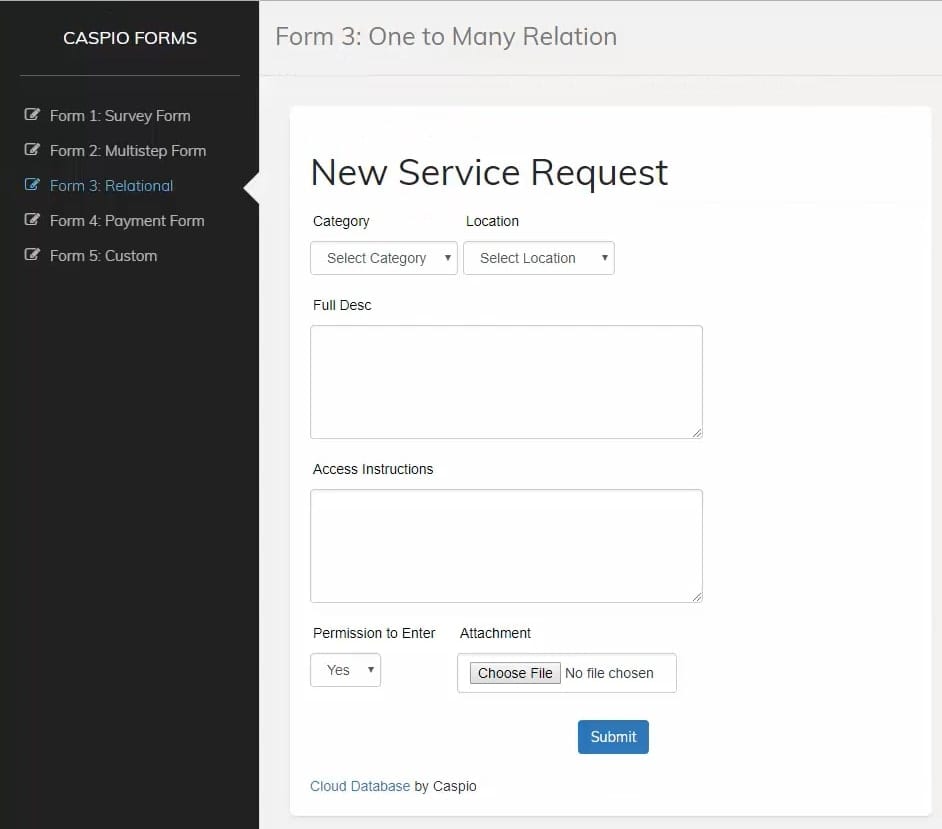This screenshot has height=829, width=942.
Task: Open Form 1: Survey Form
Action: coord(120,116)
